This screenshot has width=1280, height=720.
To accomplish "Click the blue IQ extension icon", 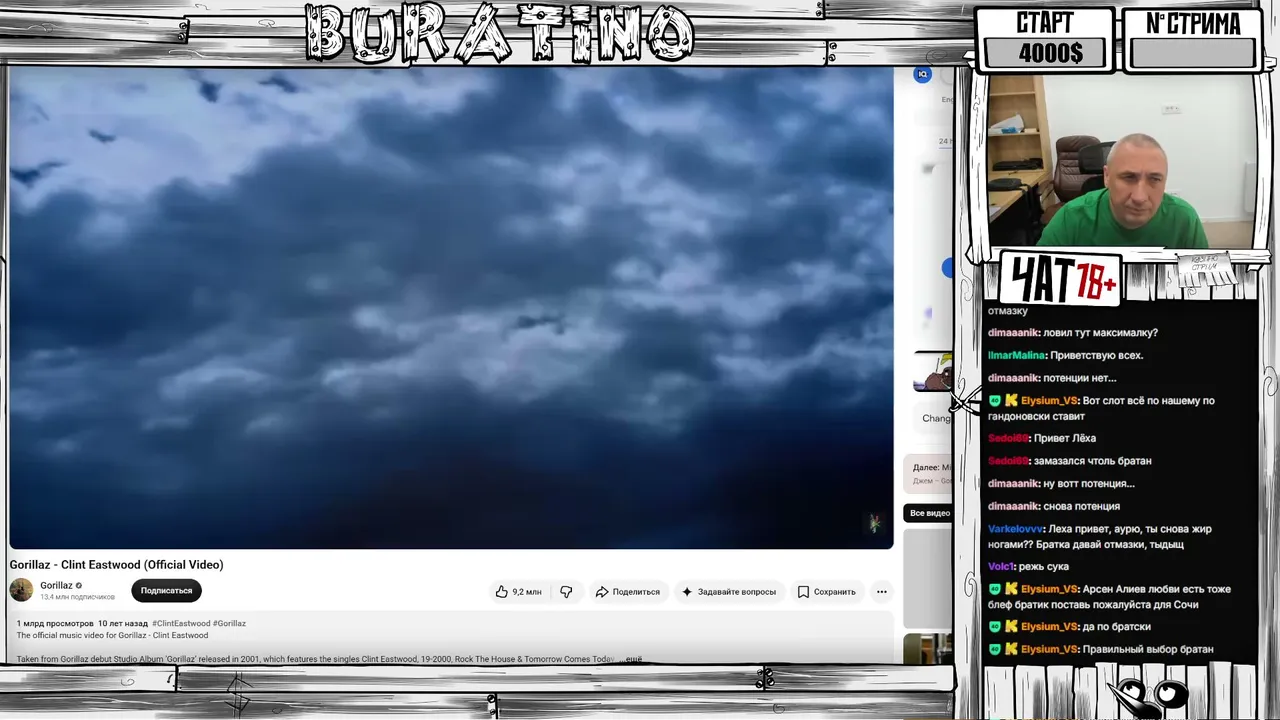I will [x=922, y=74].
